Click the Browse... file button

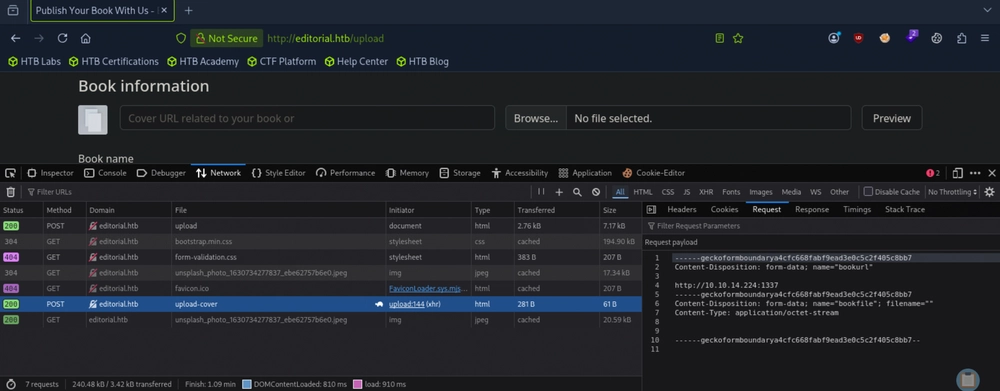point(536,118)
